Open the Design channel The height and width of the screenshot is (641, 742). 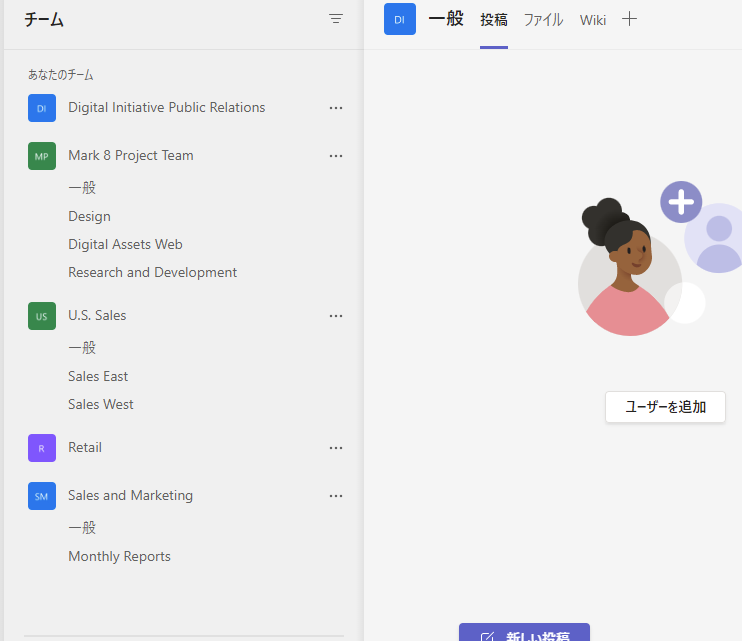[x=89, y=216]
